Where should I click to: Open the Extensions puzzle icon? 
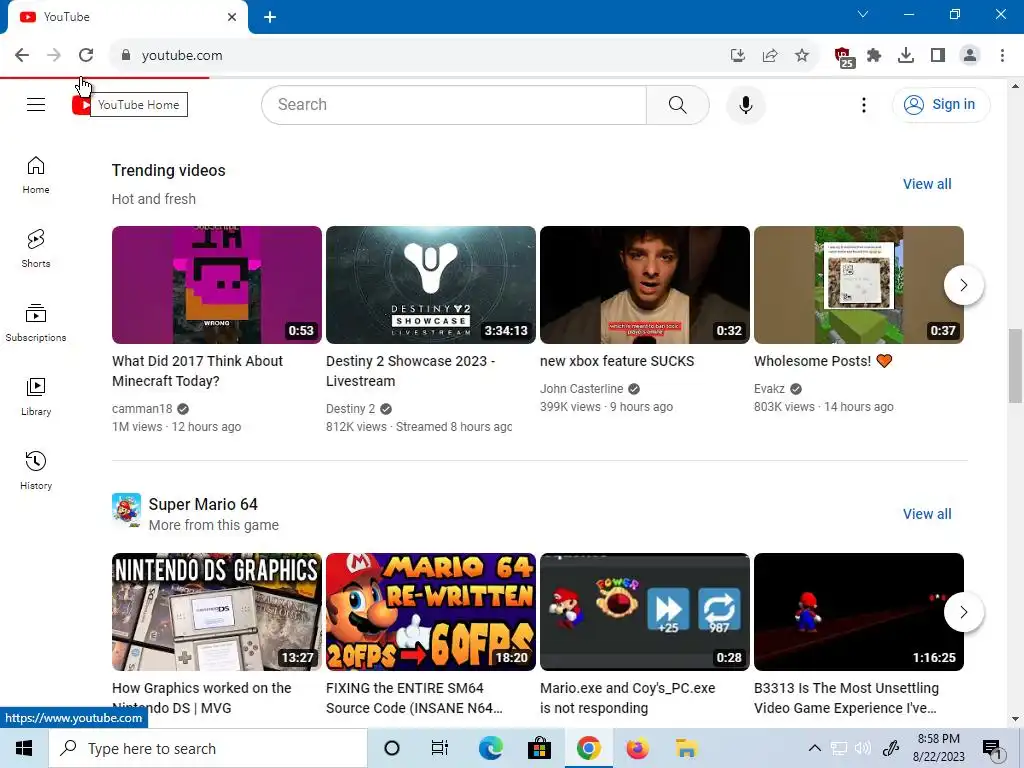coord(874,56)
